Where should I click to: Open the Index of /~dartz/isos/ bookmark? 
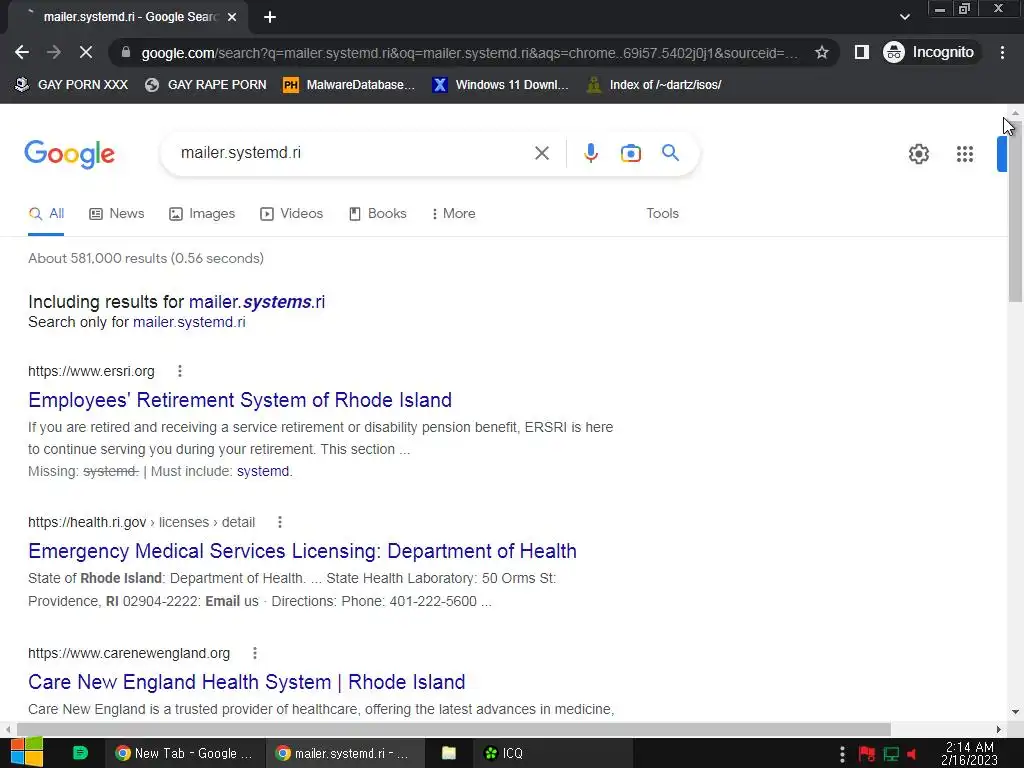(654, 85)
